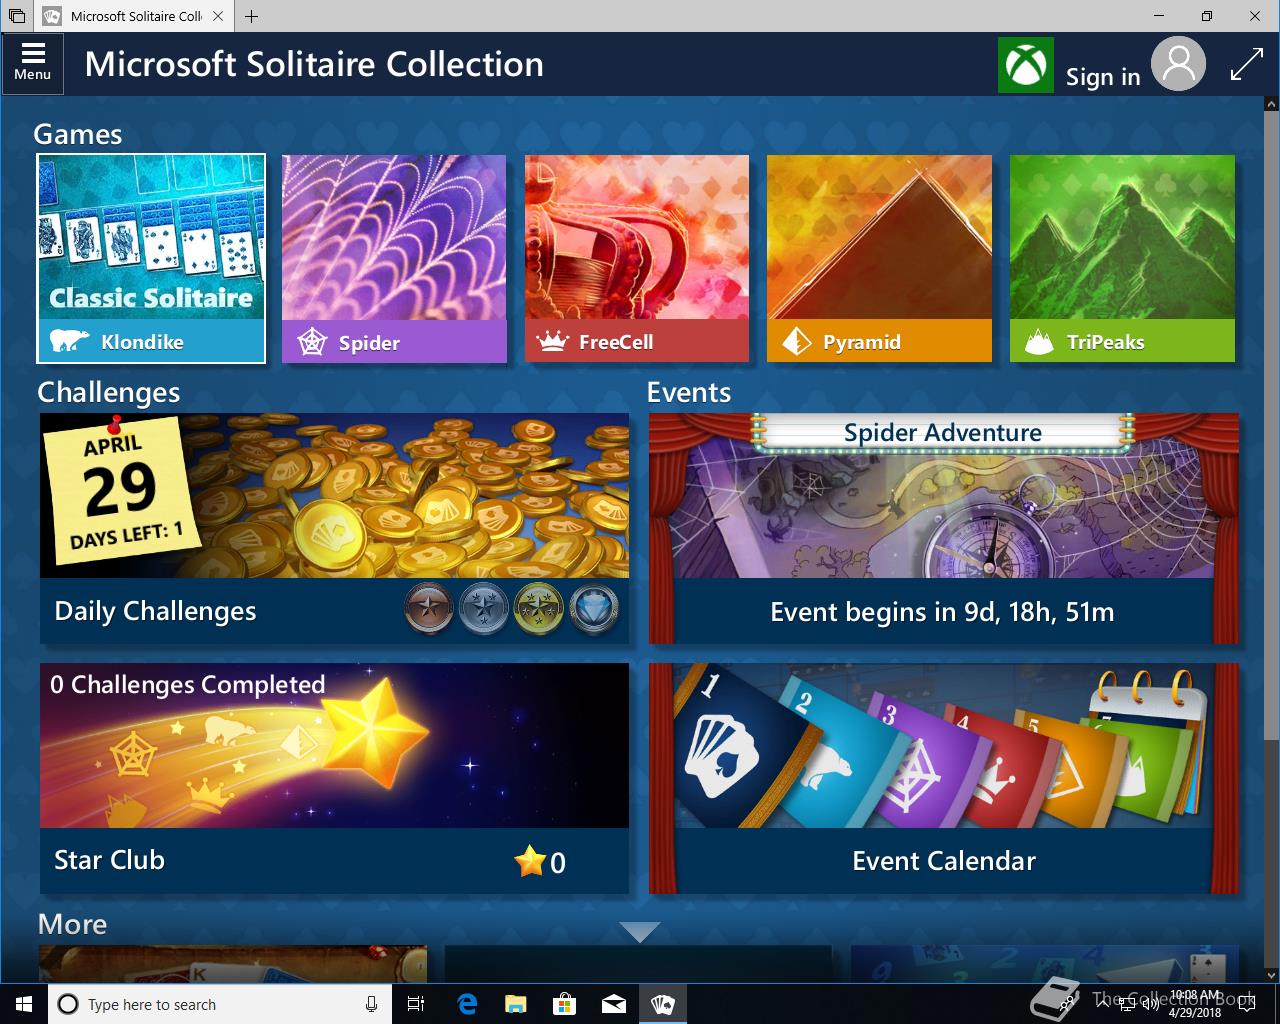This screenshot has width=1280, height=1024.
Task: Open the Daily Challenges banner
Action: [335, 528]
